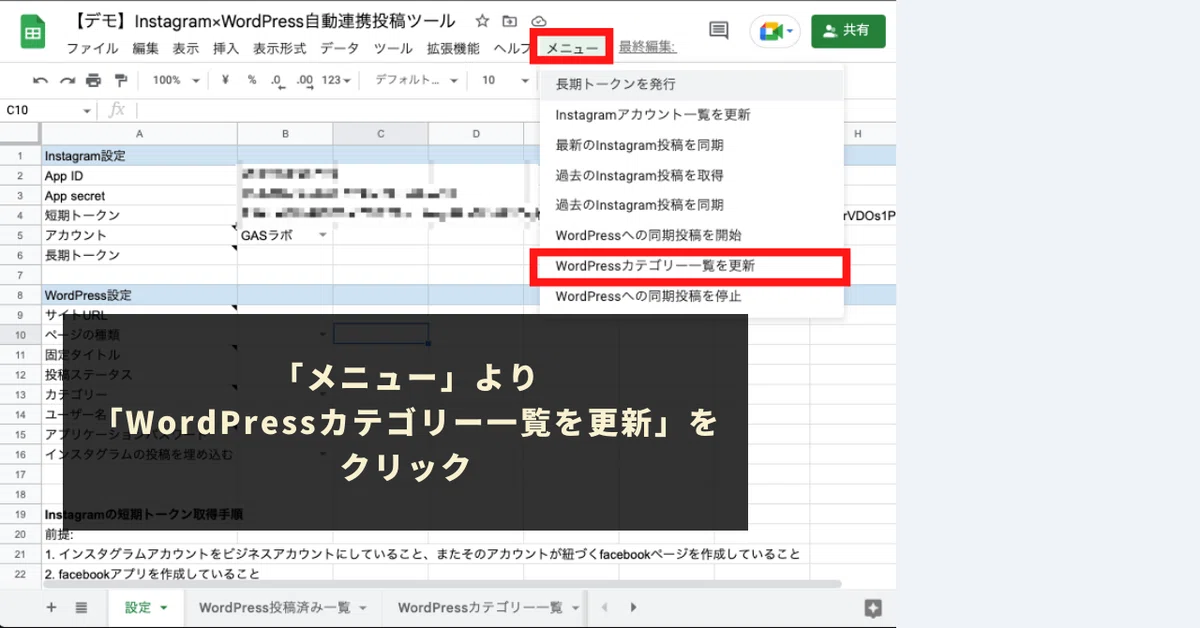Click the Undo toolbar icon
The width and height of the screenshot is (1200, 628).
point(41,80)
